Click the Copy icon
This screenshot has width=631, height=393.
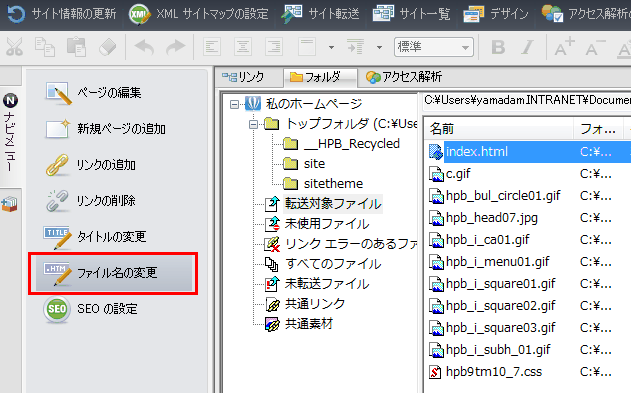coord(45,47)
